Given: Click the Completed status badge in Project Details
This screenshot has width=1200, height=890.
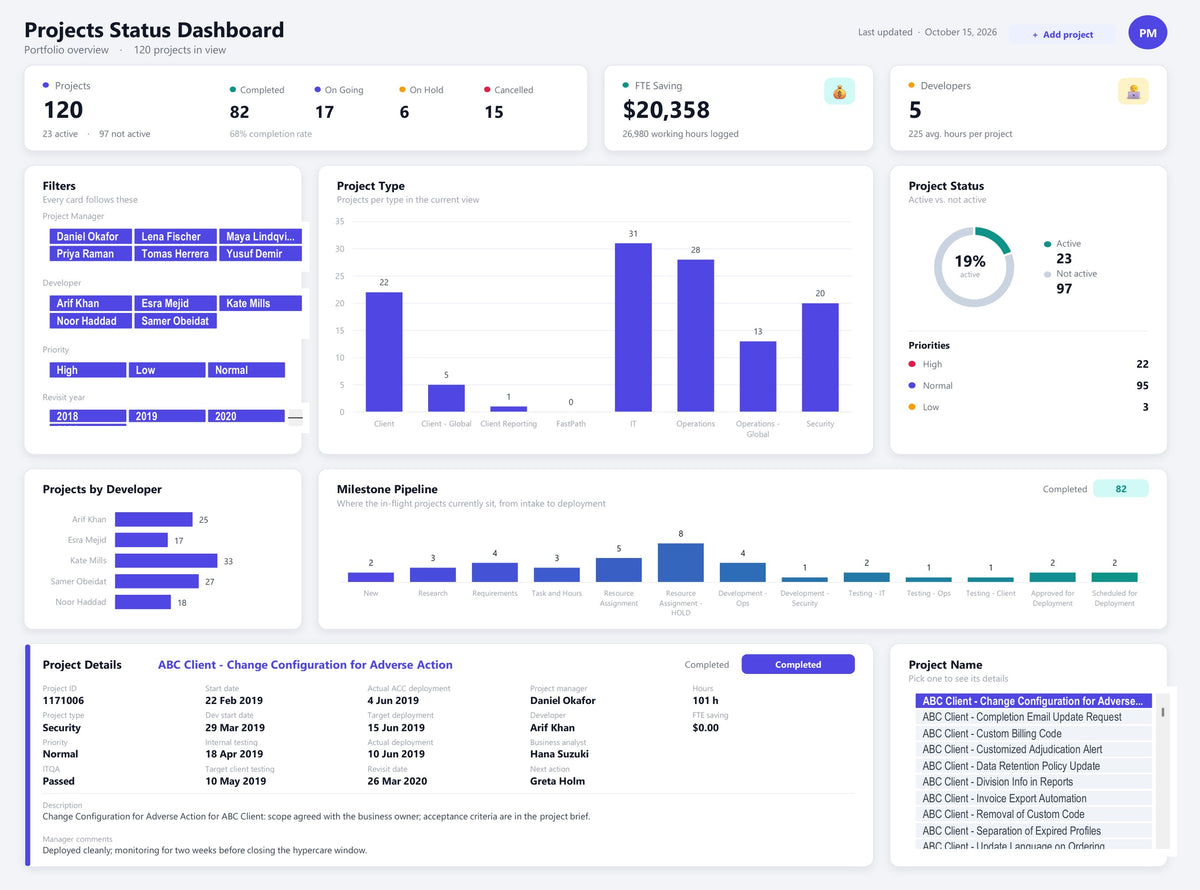Looking at the screenshot, I should click(x=798, y=664).
